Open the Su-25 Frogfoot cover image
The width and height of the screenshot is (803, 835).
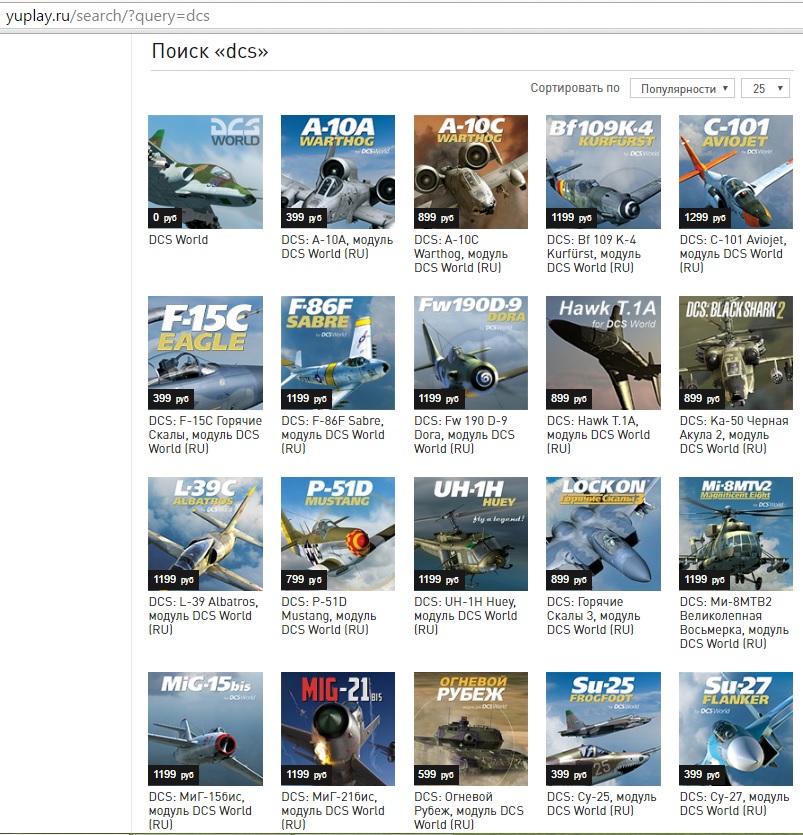pos(603,729)
